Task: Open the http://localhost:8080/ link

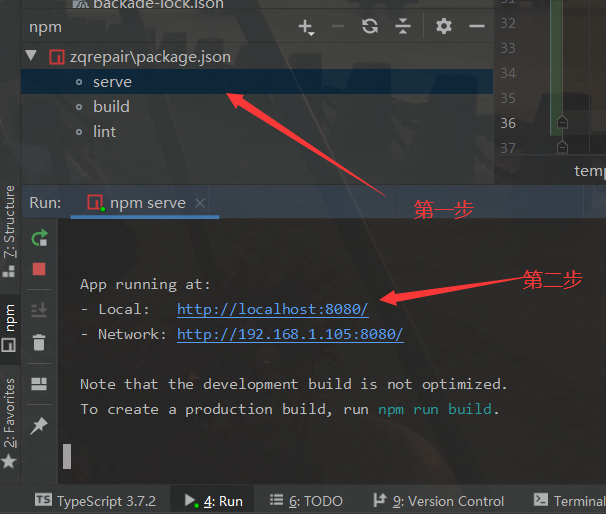Action: pos(272,309)
